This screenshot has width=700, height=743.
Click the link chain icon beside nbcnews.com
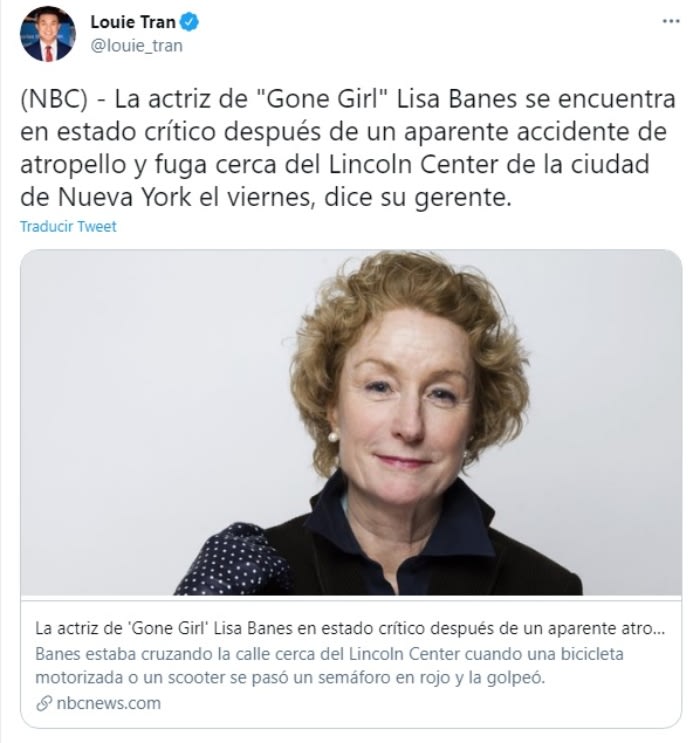pyautogui.click(x=44, y=703)
